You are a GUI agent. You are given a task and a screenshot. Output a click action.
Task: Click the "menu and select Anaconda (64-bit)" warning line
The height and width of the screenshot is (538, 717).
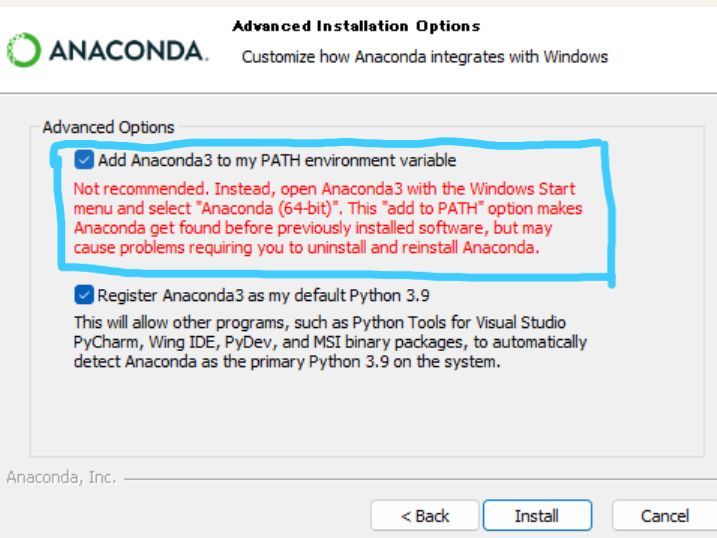pos(328,209)
